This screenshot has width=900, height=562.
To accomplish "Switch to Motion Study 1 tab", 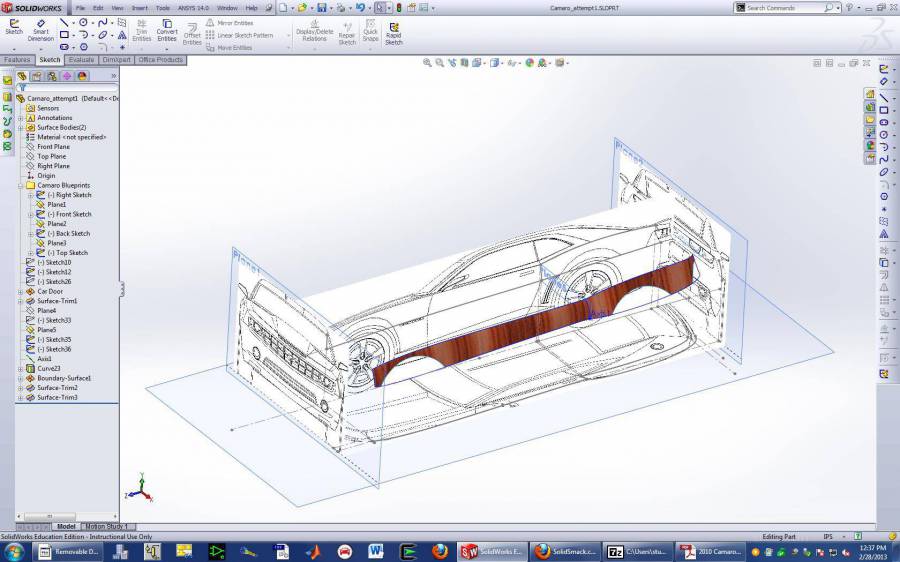I will tap(107, 526).
